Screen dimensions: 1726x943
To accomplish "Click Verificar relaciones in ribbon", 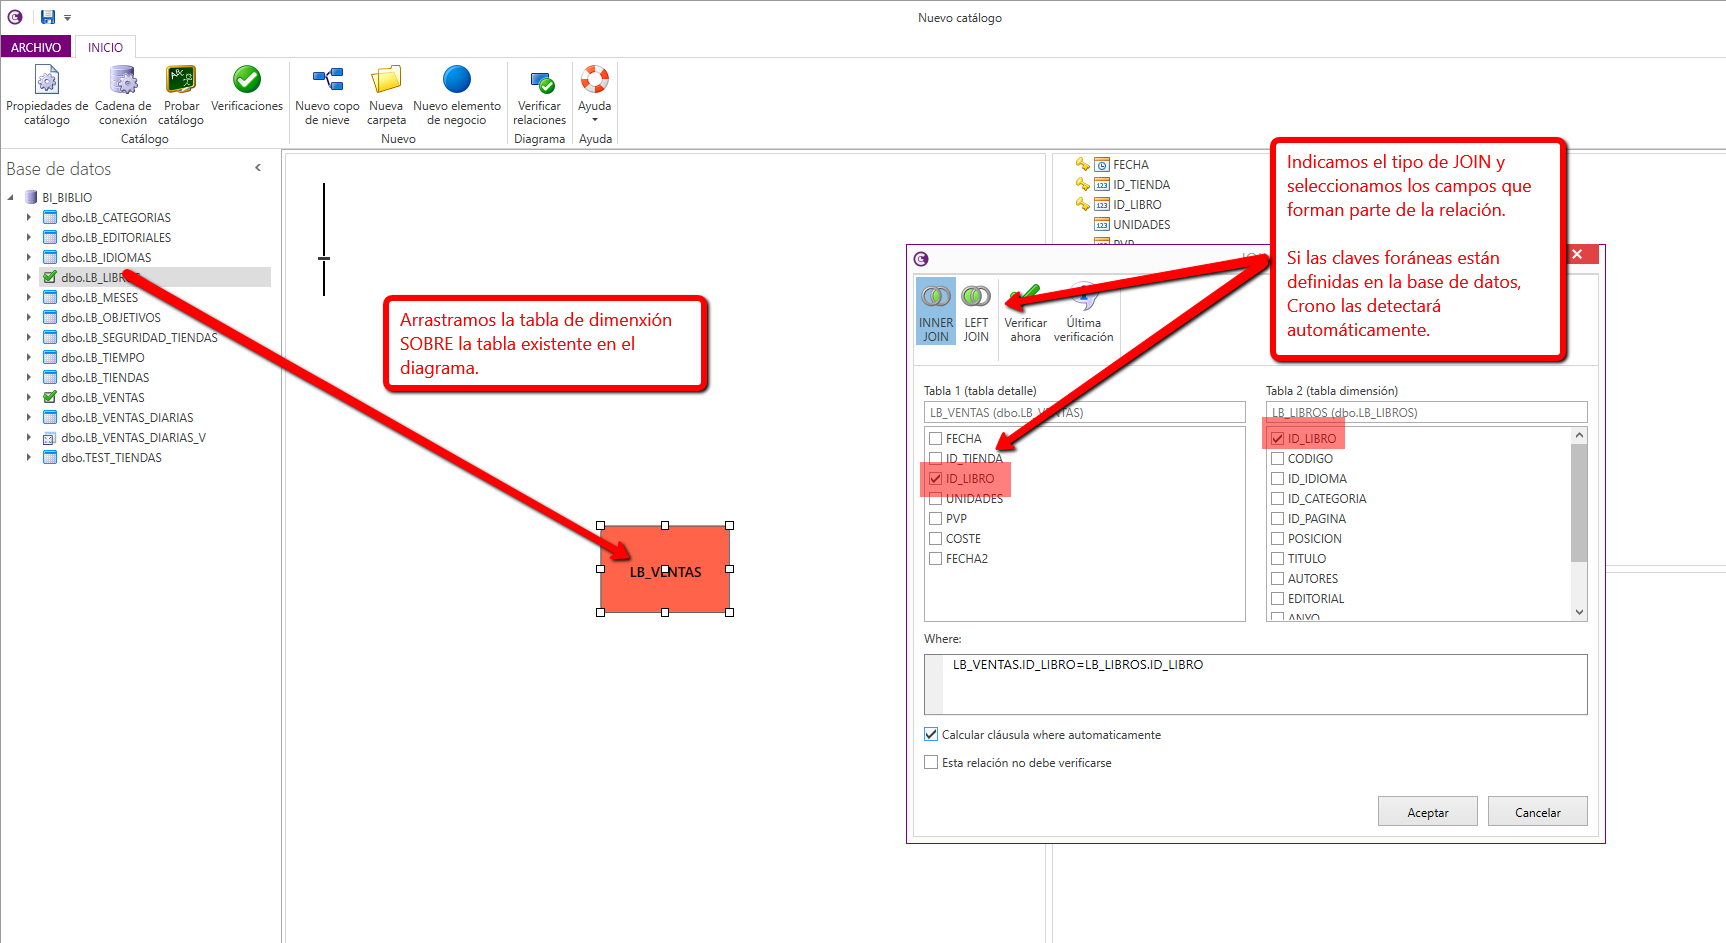I will [539, 95].
